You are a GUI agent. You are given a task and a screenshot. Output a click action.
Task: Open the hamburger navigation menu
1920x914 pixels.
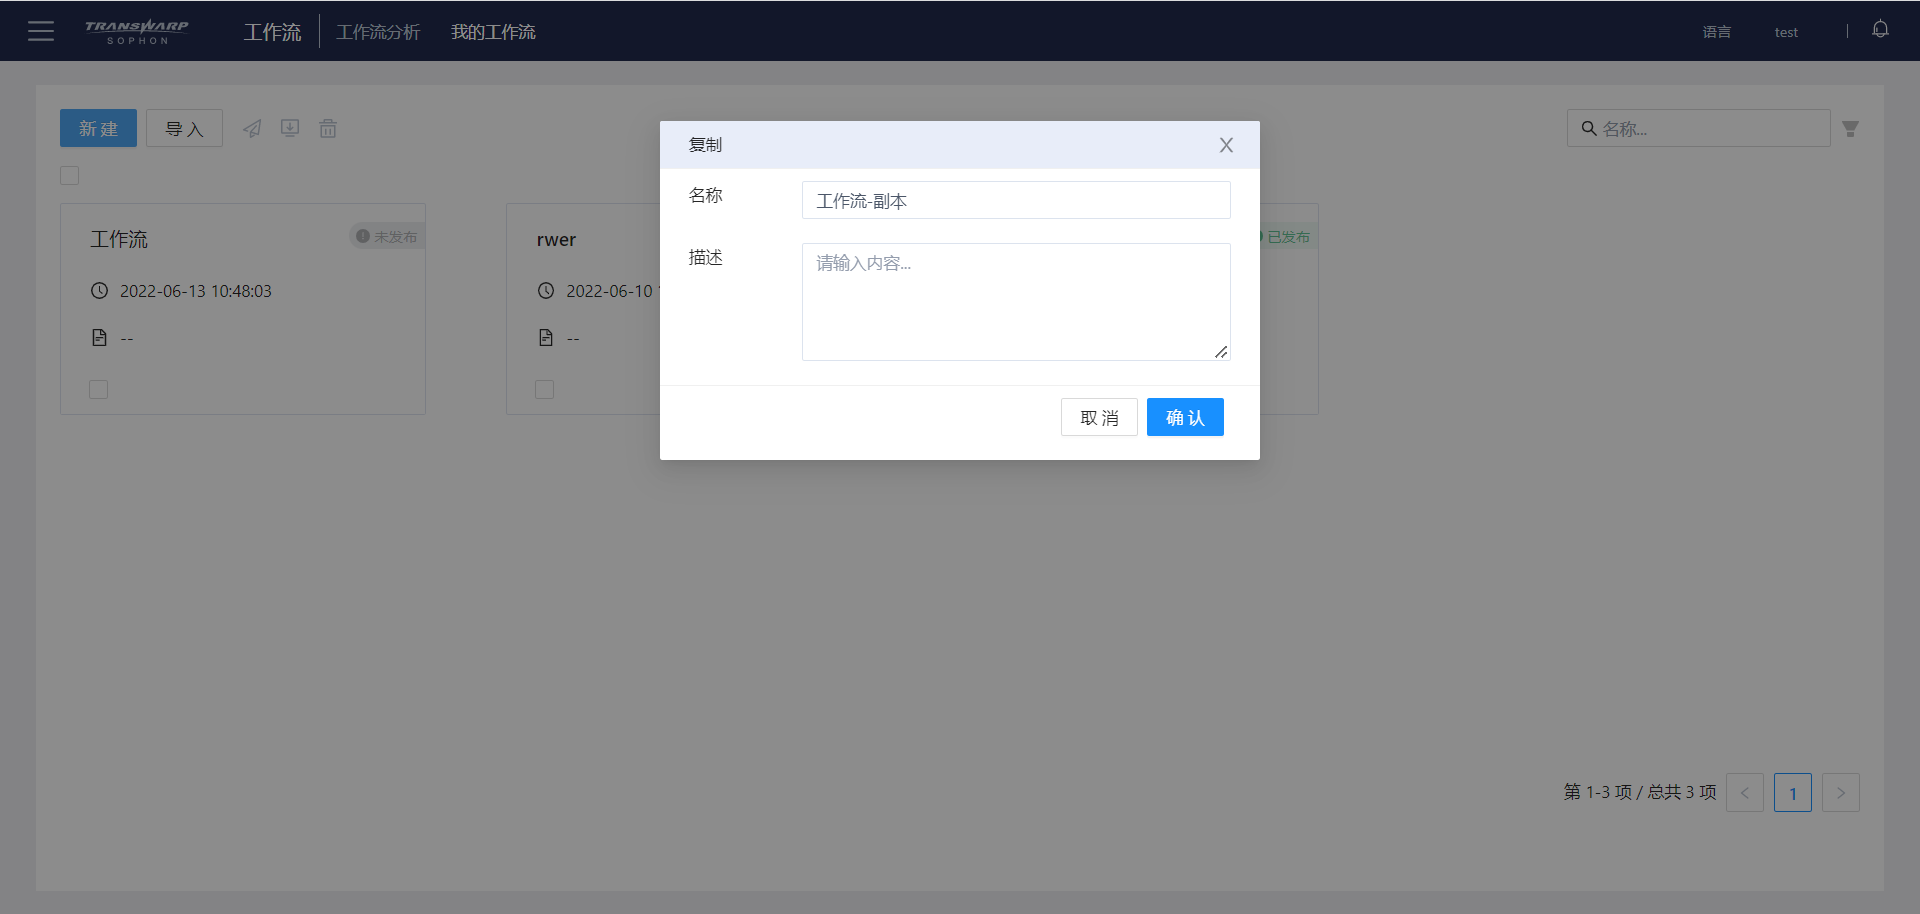[41, 31]
